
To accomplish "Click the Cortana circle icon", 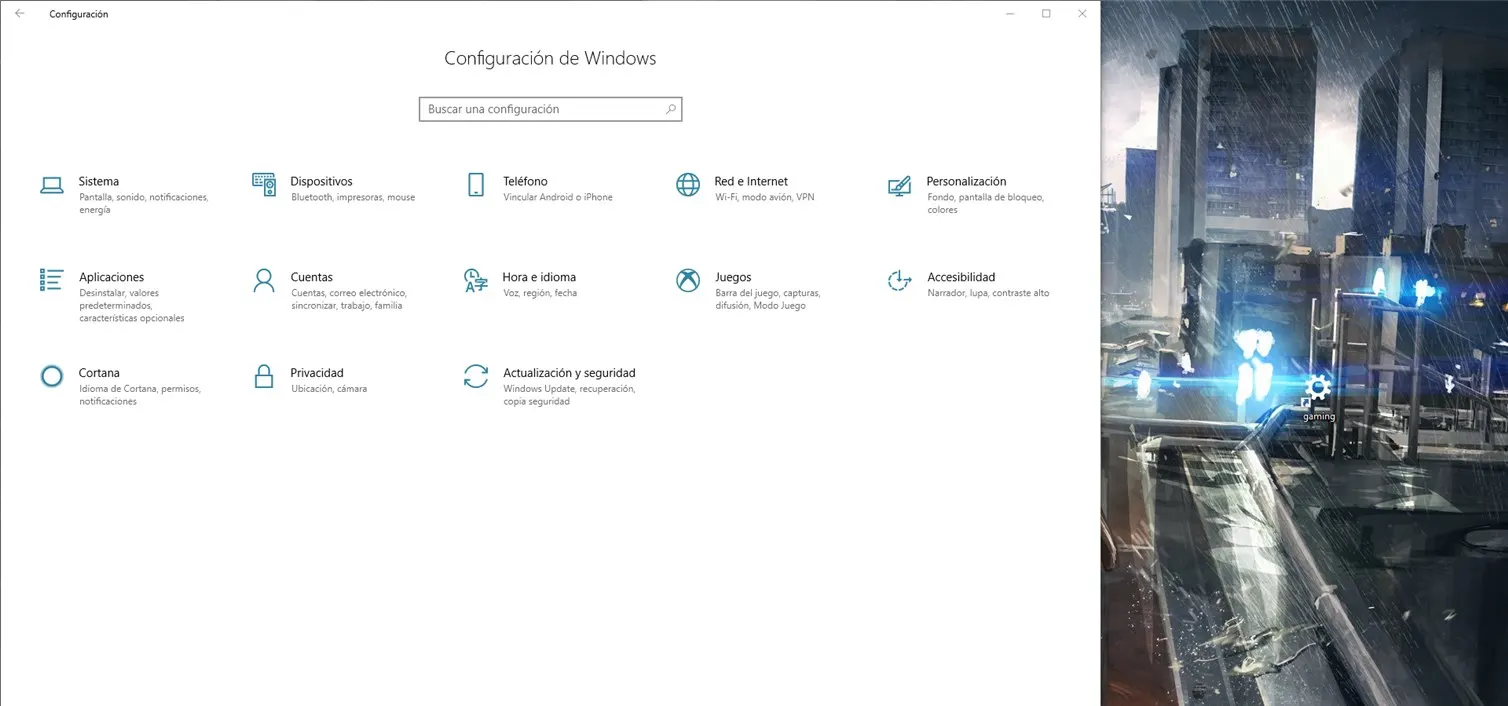I will click(x=52, y=376).
